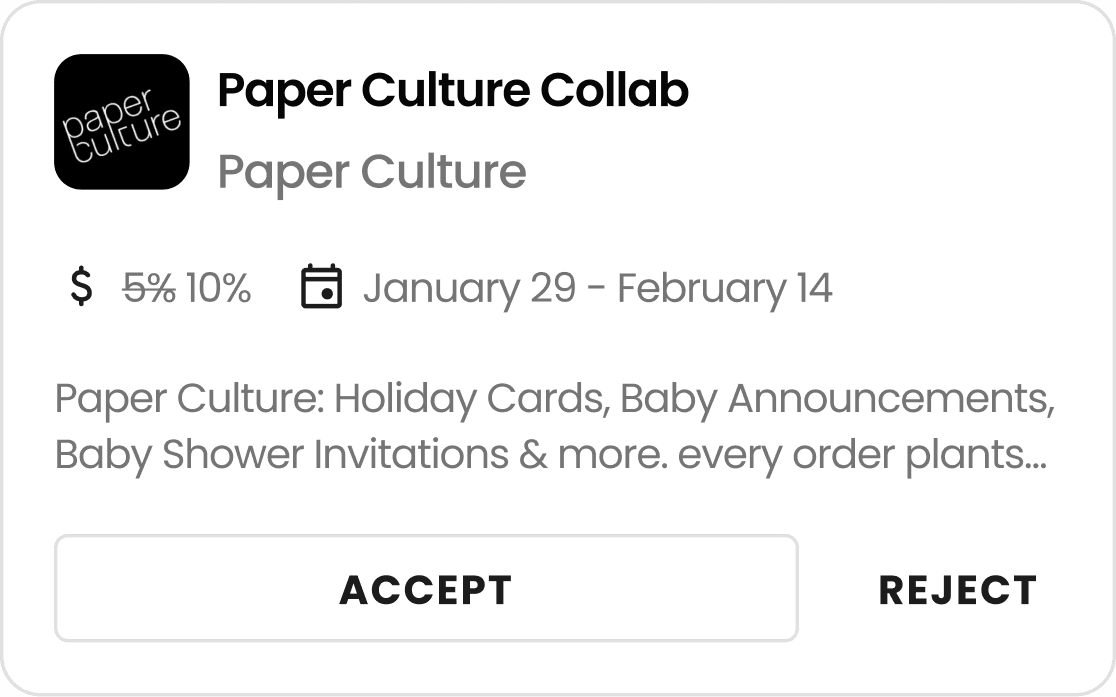Click the Paper Culture logo thumbnail
The width and height of the screenshot is (1116, 697).
click(x=122, y=122)
